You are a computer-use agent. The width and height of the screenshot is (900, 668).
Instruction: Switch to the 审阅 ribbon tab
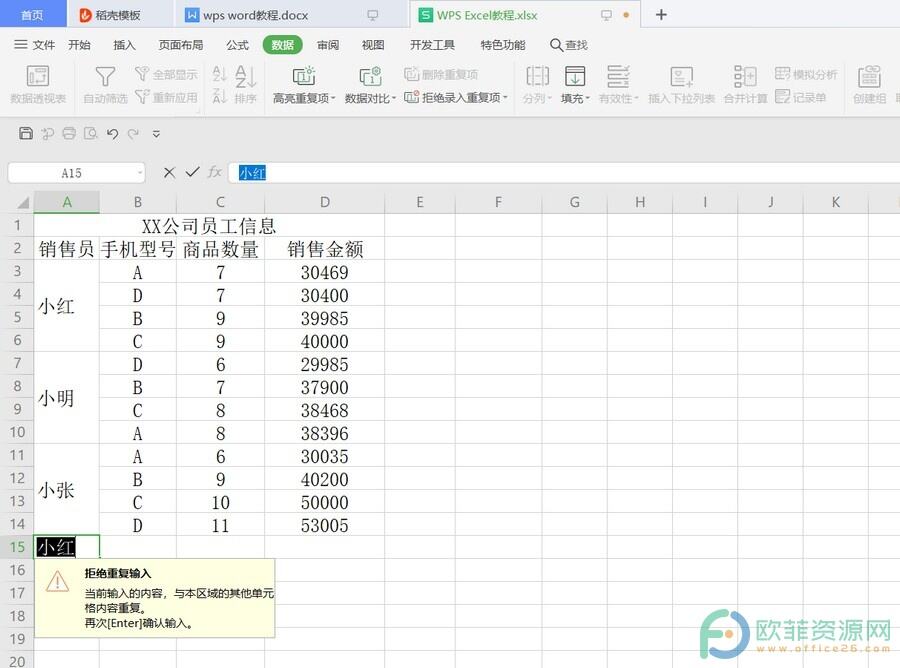(328, 45)
